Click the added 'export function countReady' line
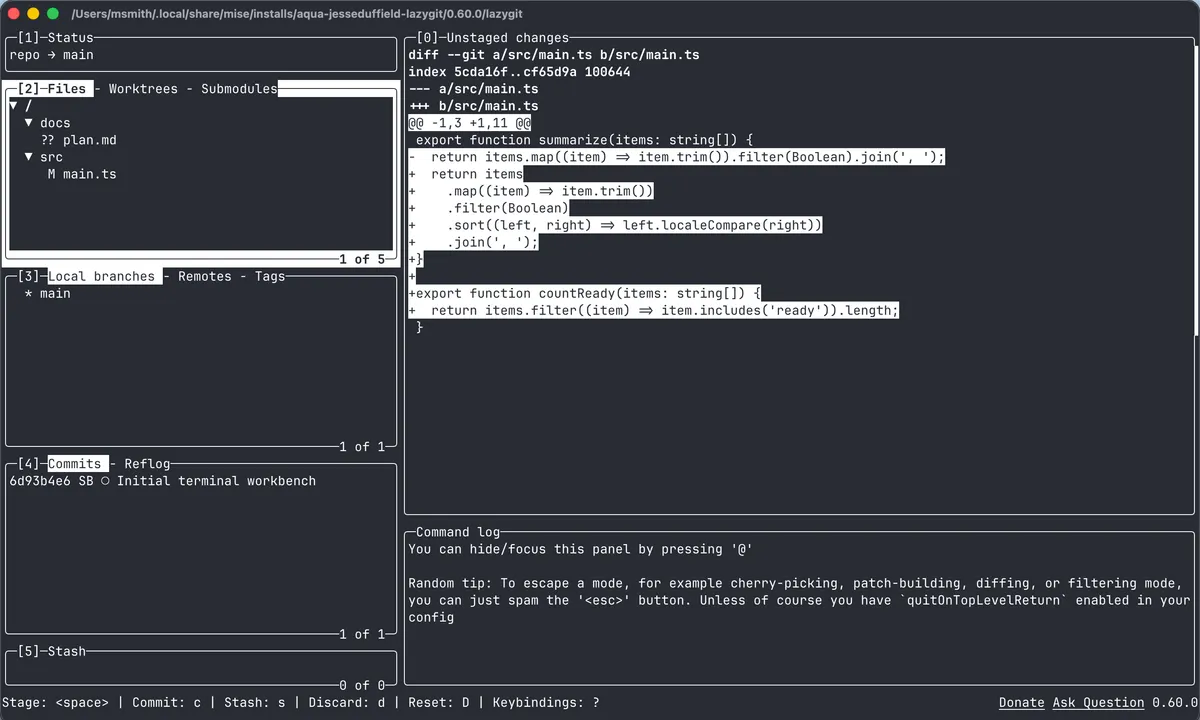 (x=585, y=294)
